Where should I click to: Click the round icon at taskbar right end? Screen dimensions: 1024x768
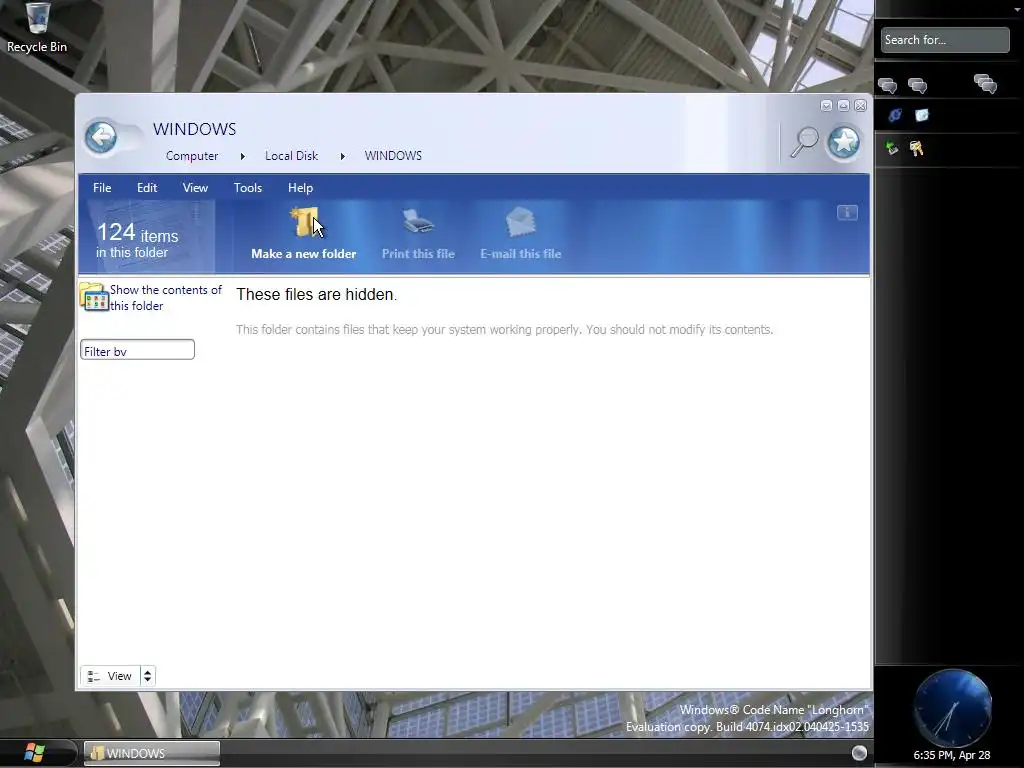[x=859, y=753]
